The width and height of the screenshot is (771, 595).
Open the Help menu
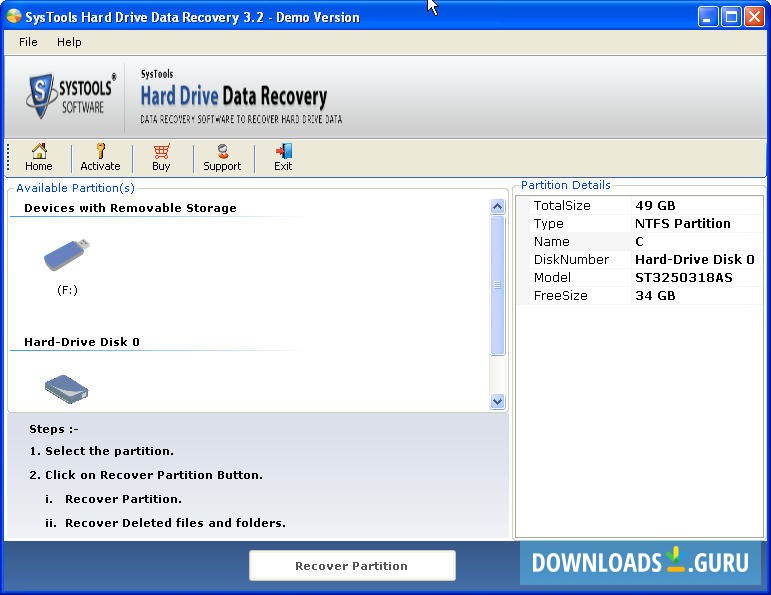point(69,42)
